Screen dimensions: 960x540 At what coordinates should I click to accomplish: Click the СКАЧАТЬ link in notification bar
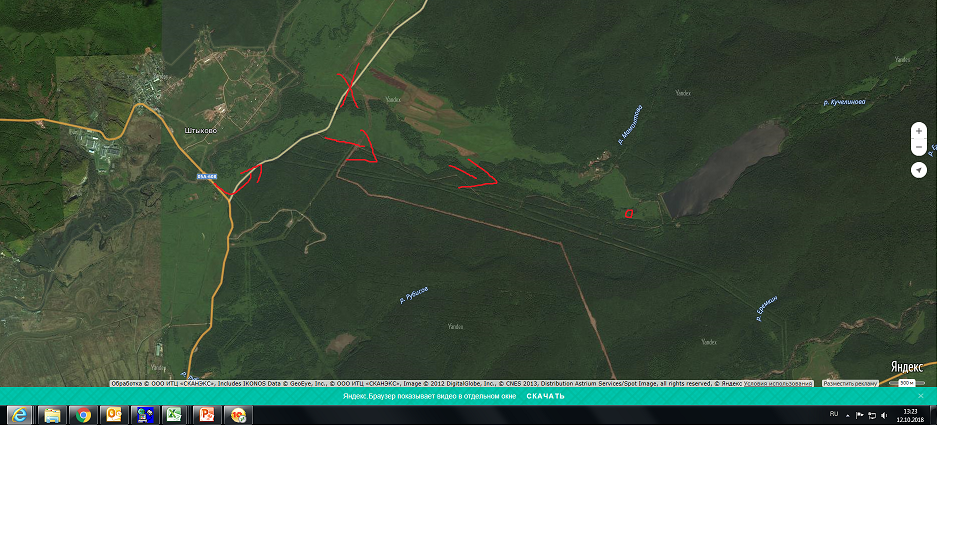click(545, 396)
